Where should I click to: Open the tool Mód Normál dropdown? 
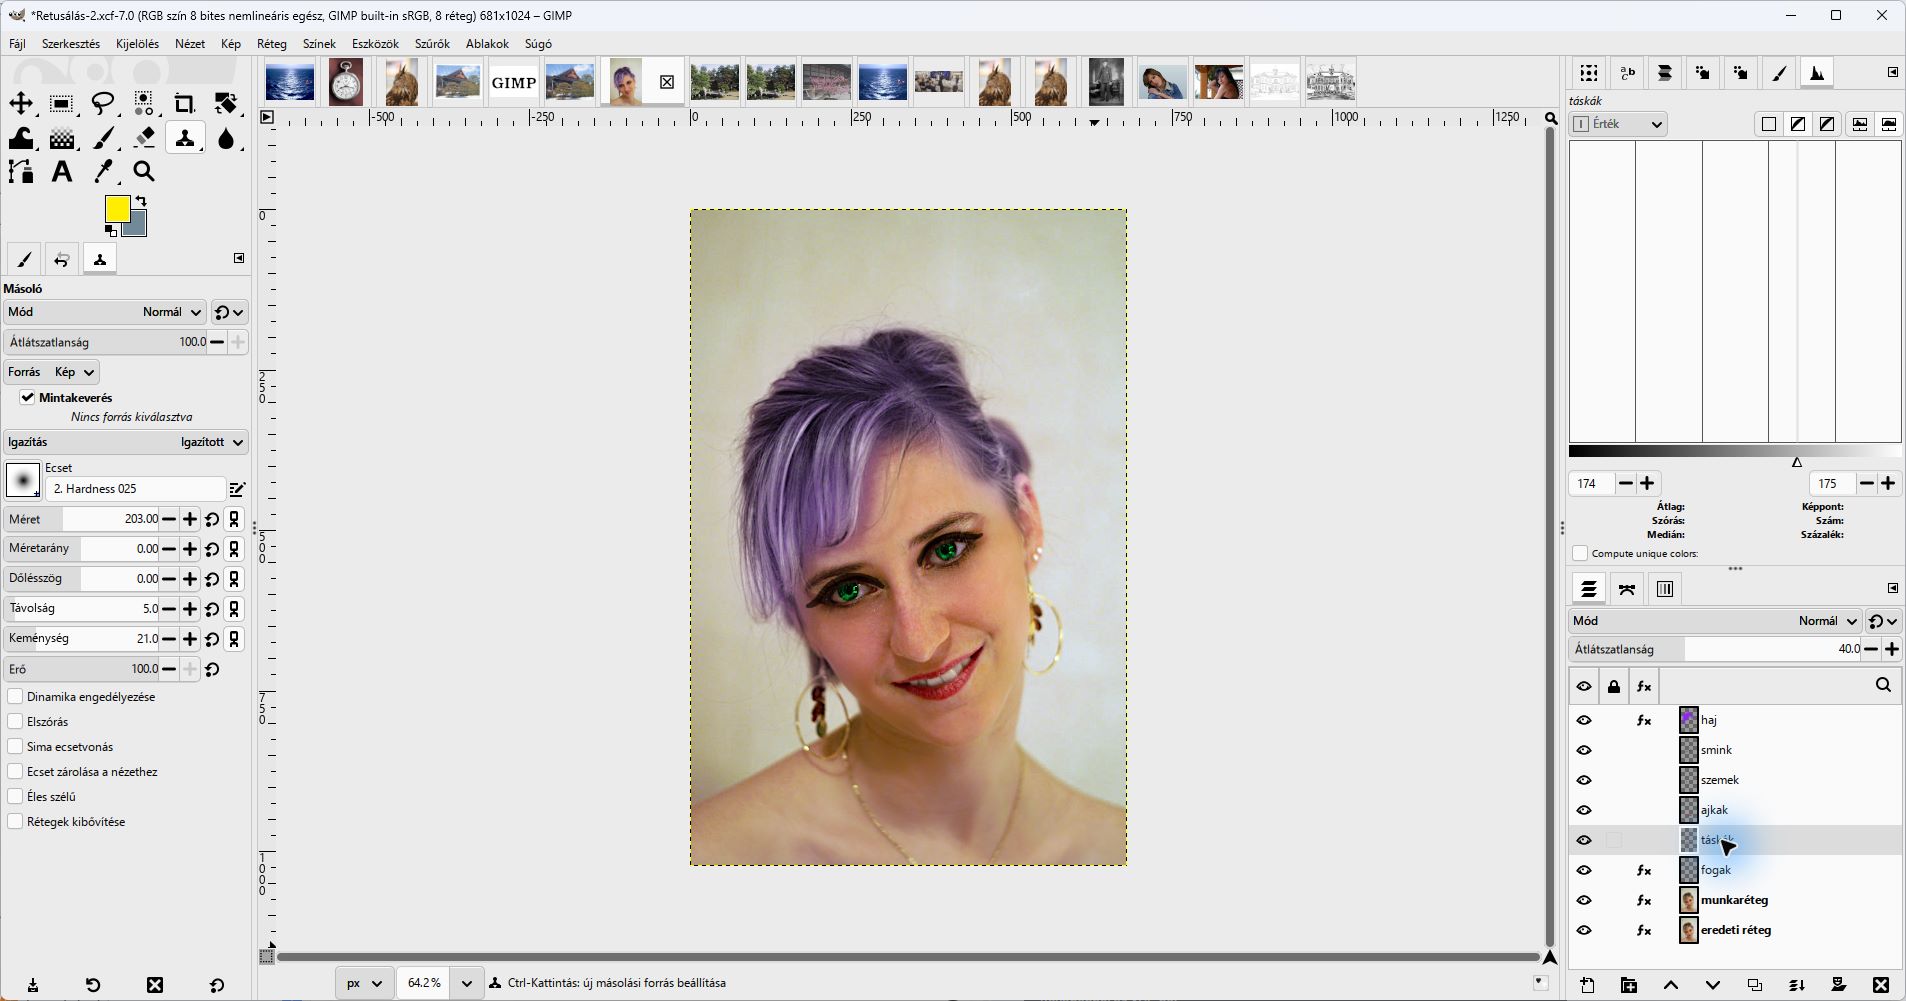(105, 312)
